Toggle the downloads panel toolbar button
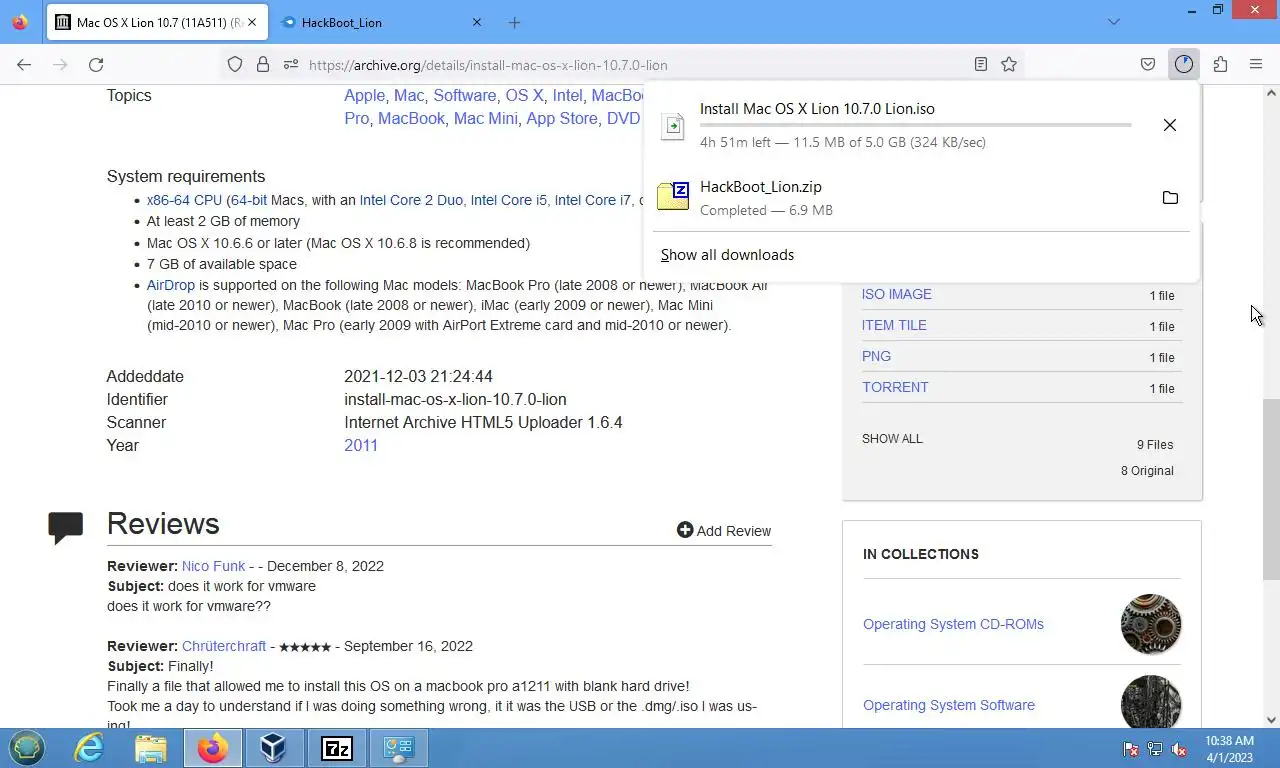This screenshot has width=1280, height=768. [1184, 64]
